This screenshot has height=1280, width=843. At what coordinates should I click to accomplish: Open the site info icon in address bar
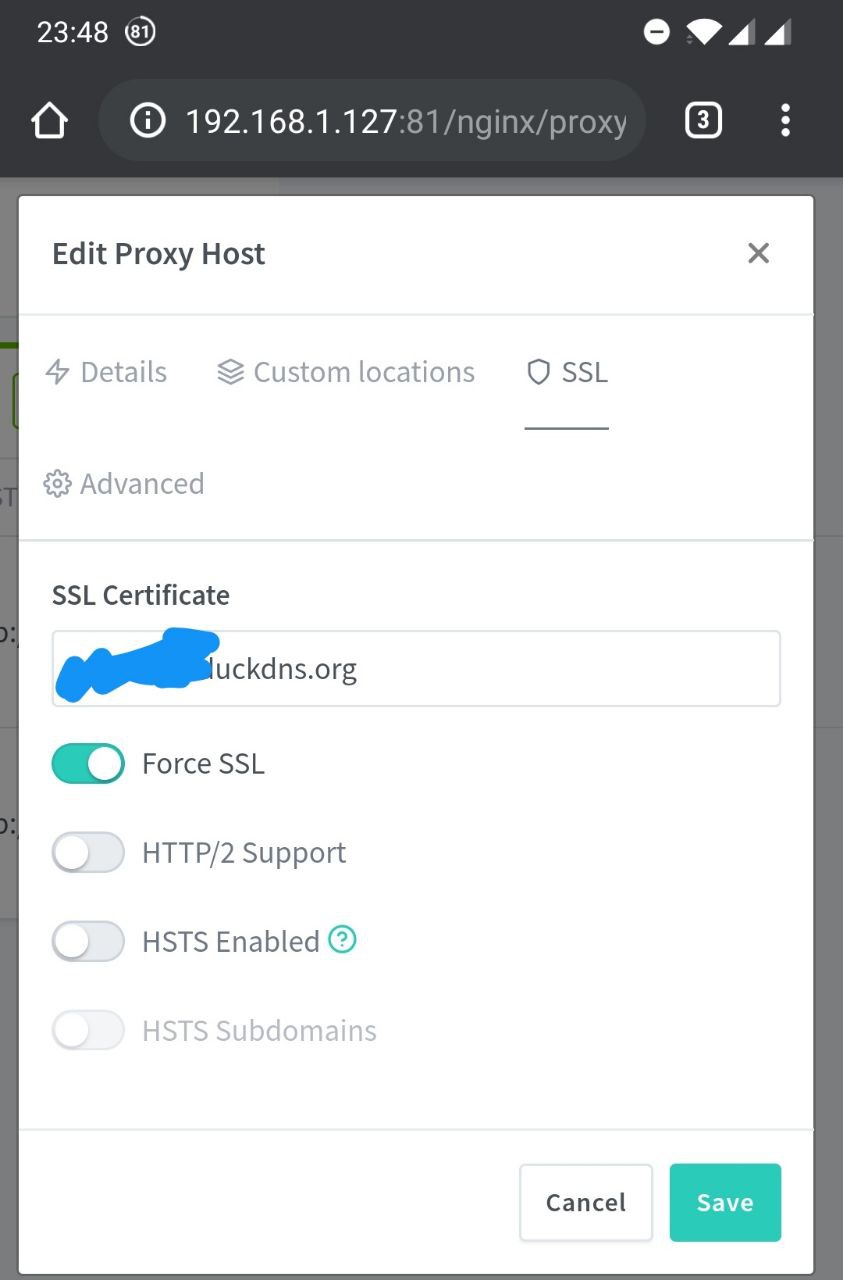(x=148, y=122)
